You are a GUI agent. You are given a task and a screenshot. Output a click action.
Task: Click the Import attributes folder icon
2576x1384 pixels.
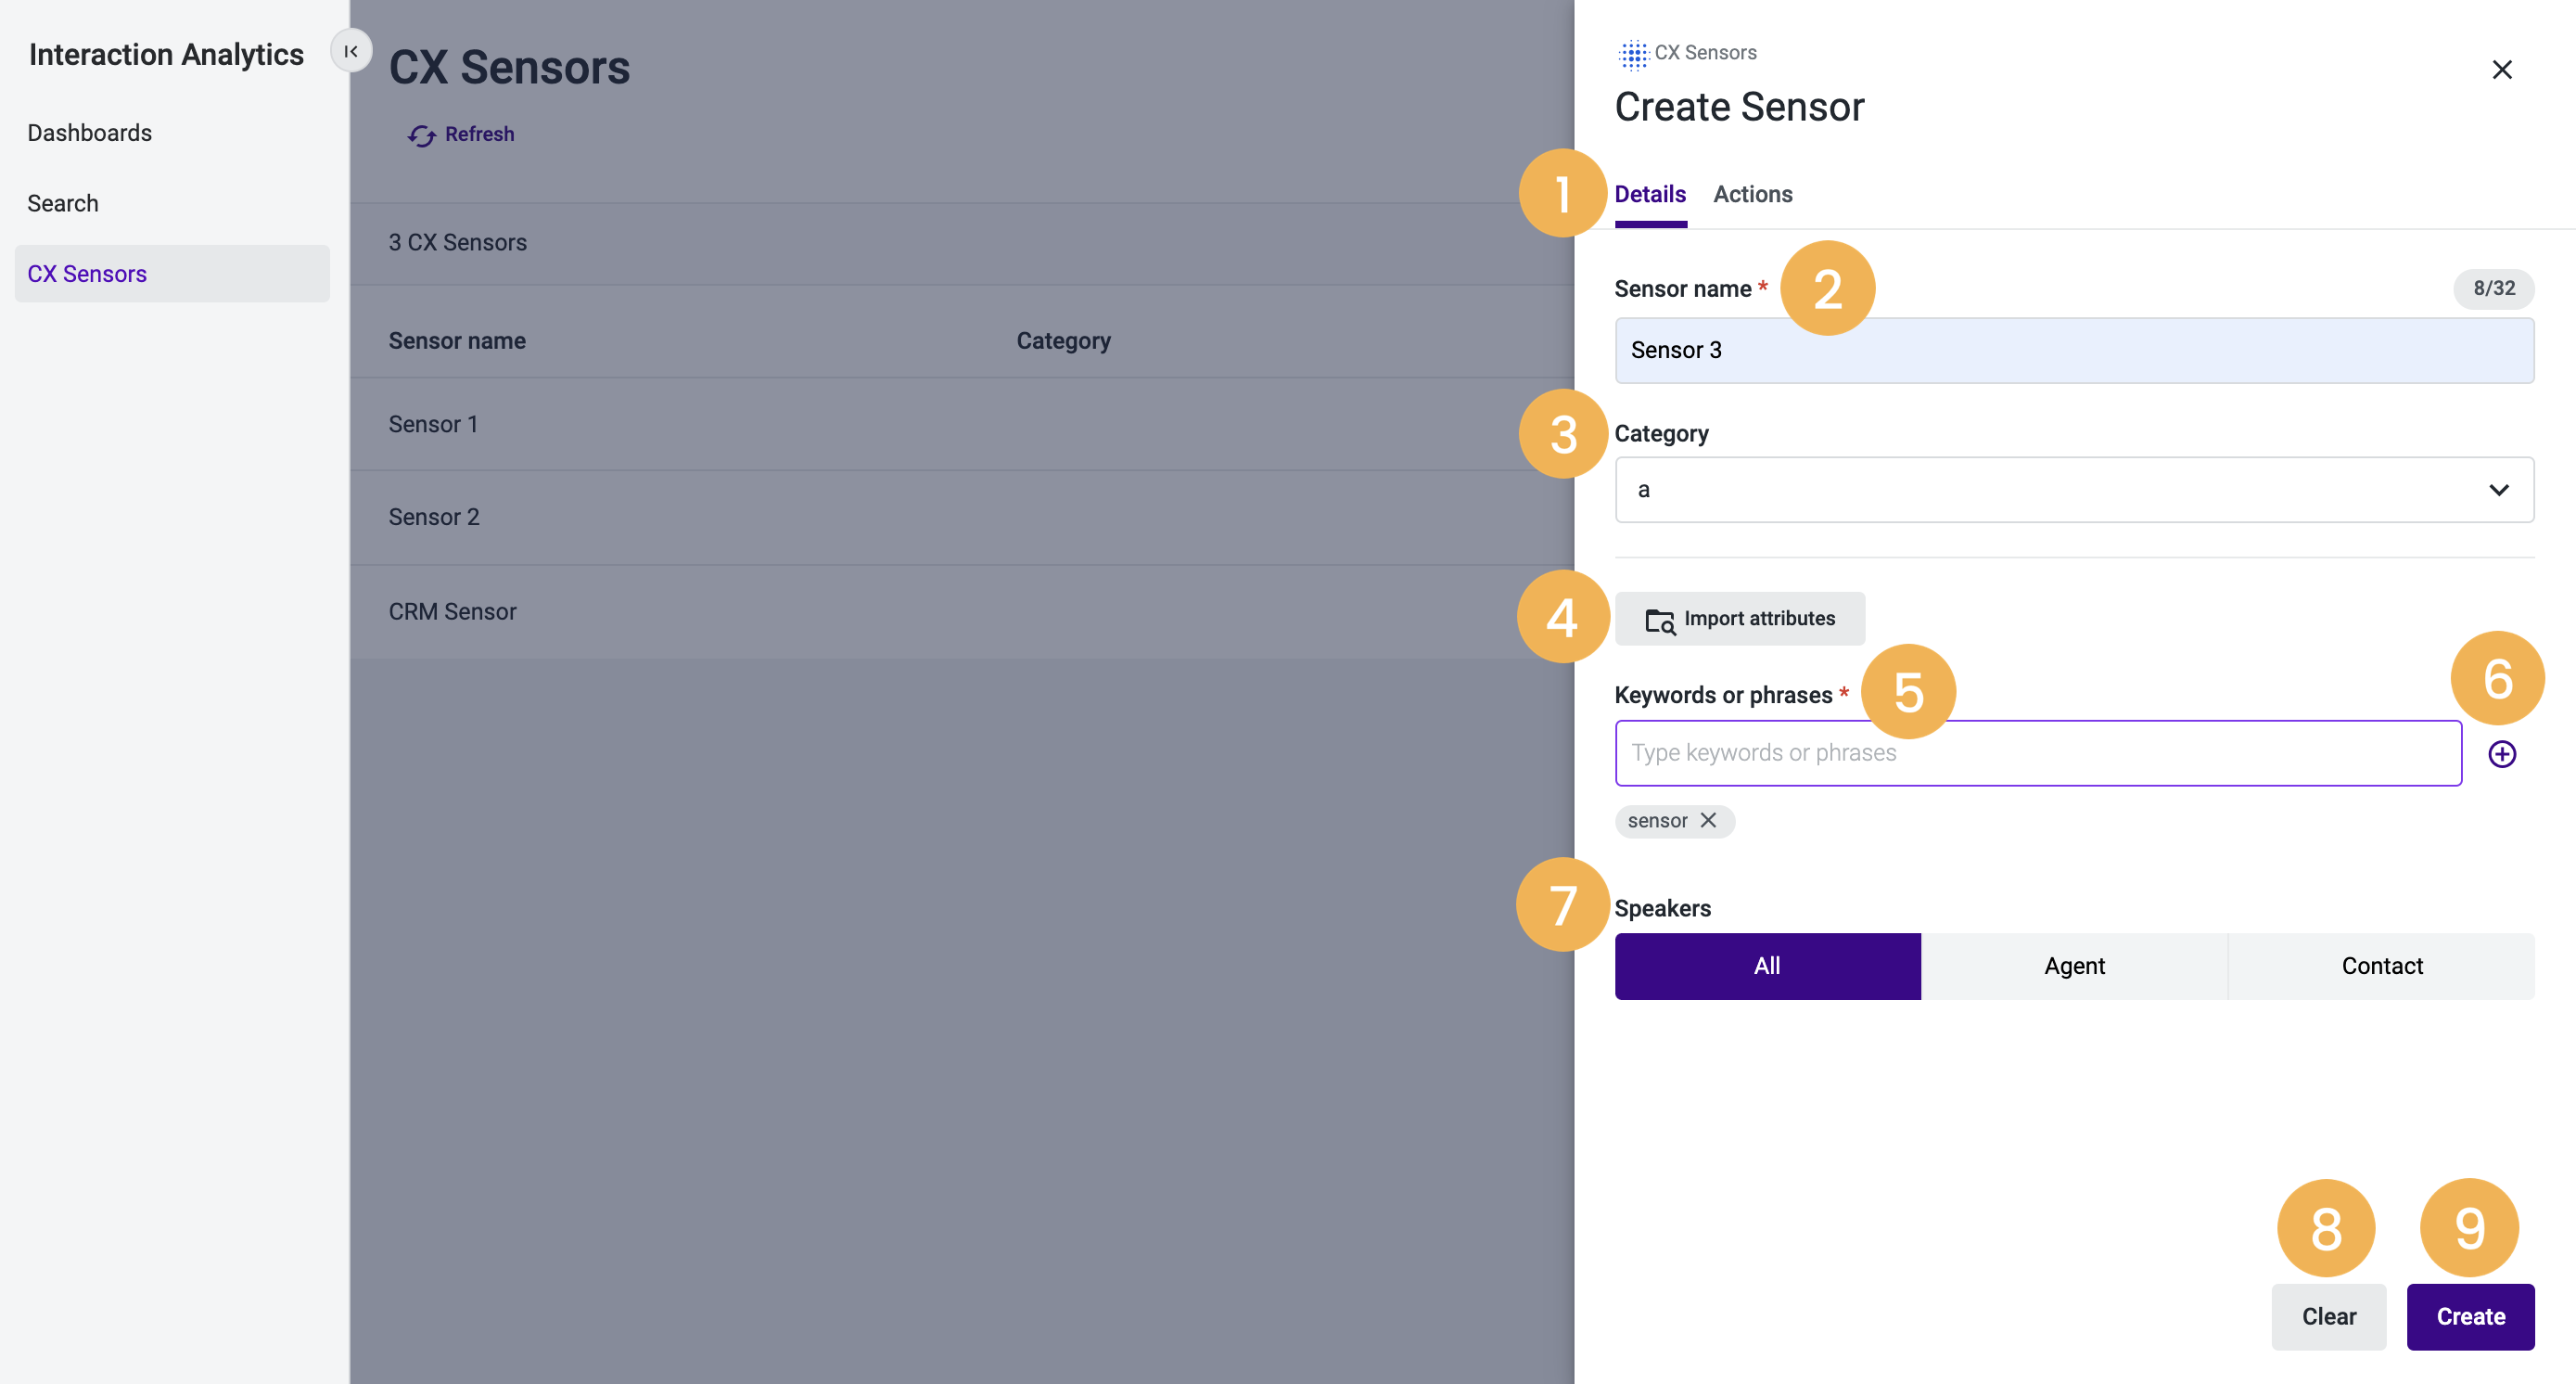click(1660, 620)
